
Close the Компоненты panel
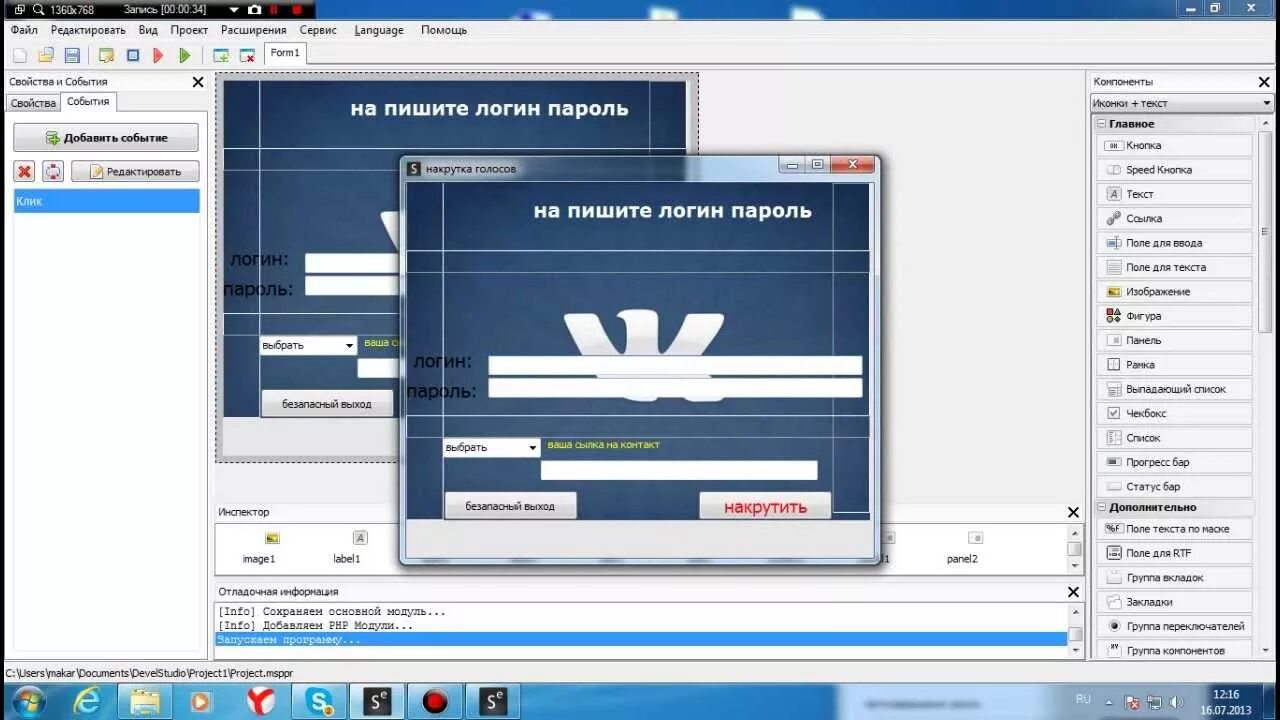pos(1265,82)
